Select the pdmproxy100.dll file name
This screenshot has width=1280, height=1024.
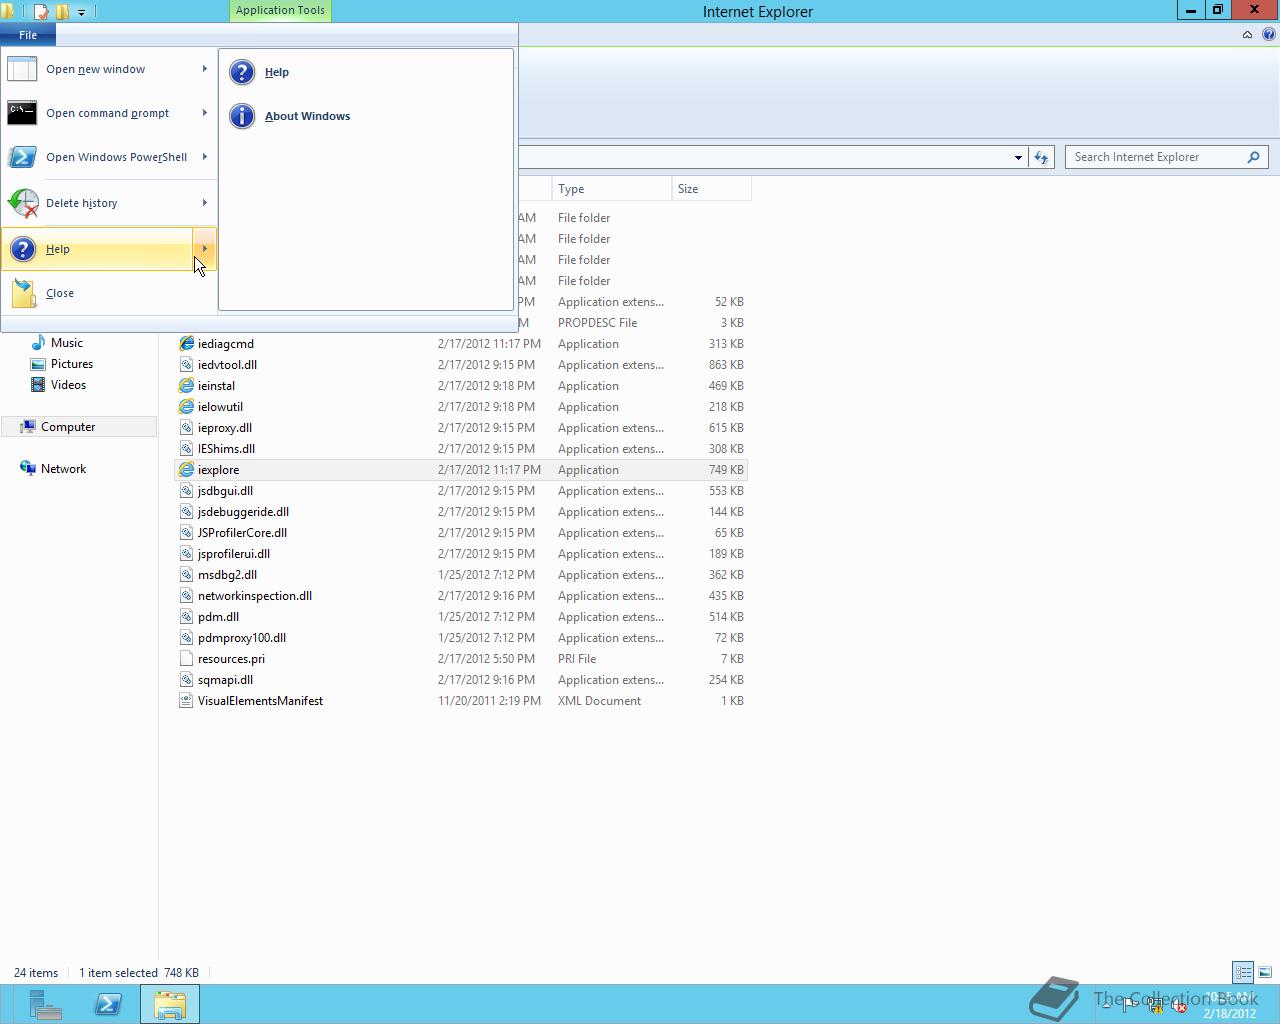pyautogui.click(x=242, y=638)
